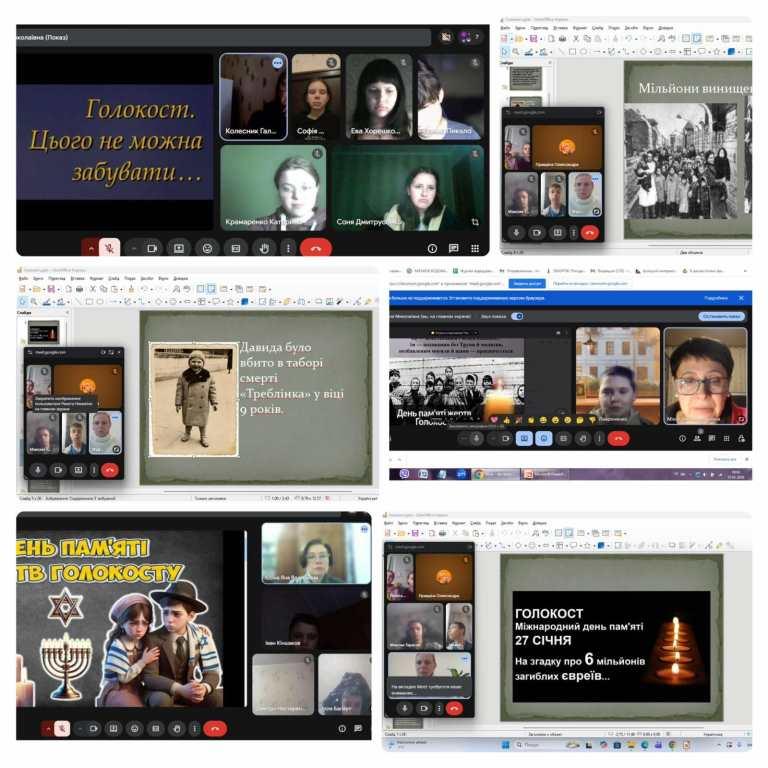Open three-dot options on the Колесник Гал... tile
768x768 pixels.
pos(277,63)
